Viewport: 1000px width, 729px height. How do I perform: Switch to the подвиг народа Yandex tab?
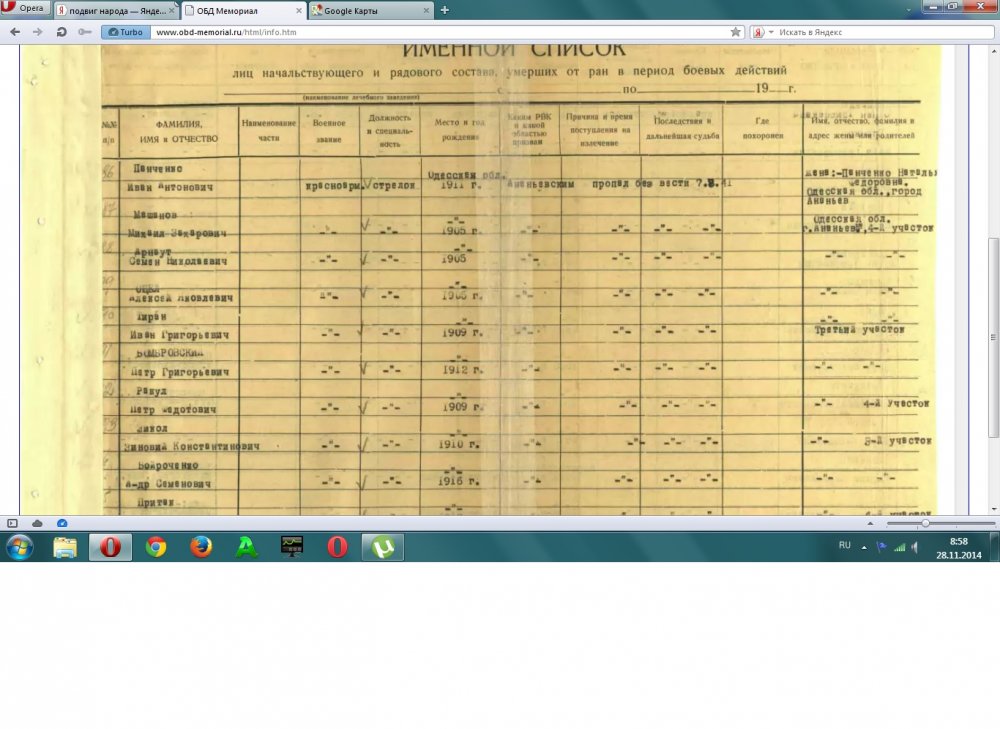point(116,11)
